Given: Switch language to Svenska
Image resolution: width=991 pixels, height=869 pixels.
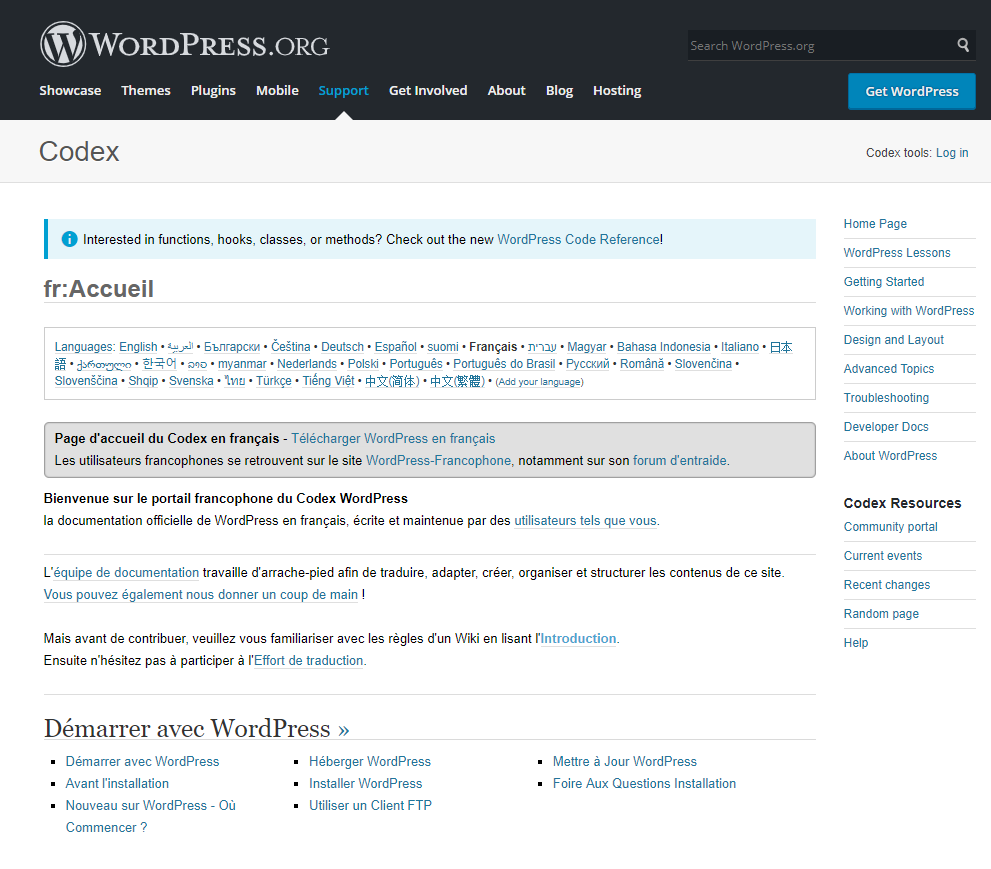Looking at the screenshot, I should (191, 380).
